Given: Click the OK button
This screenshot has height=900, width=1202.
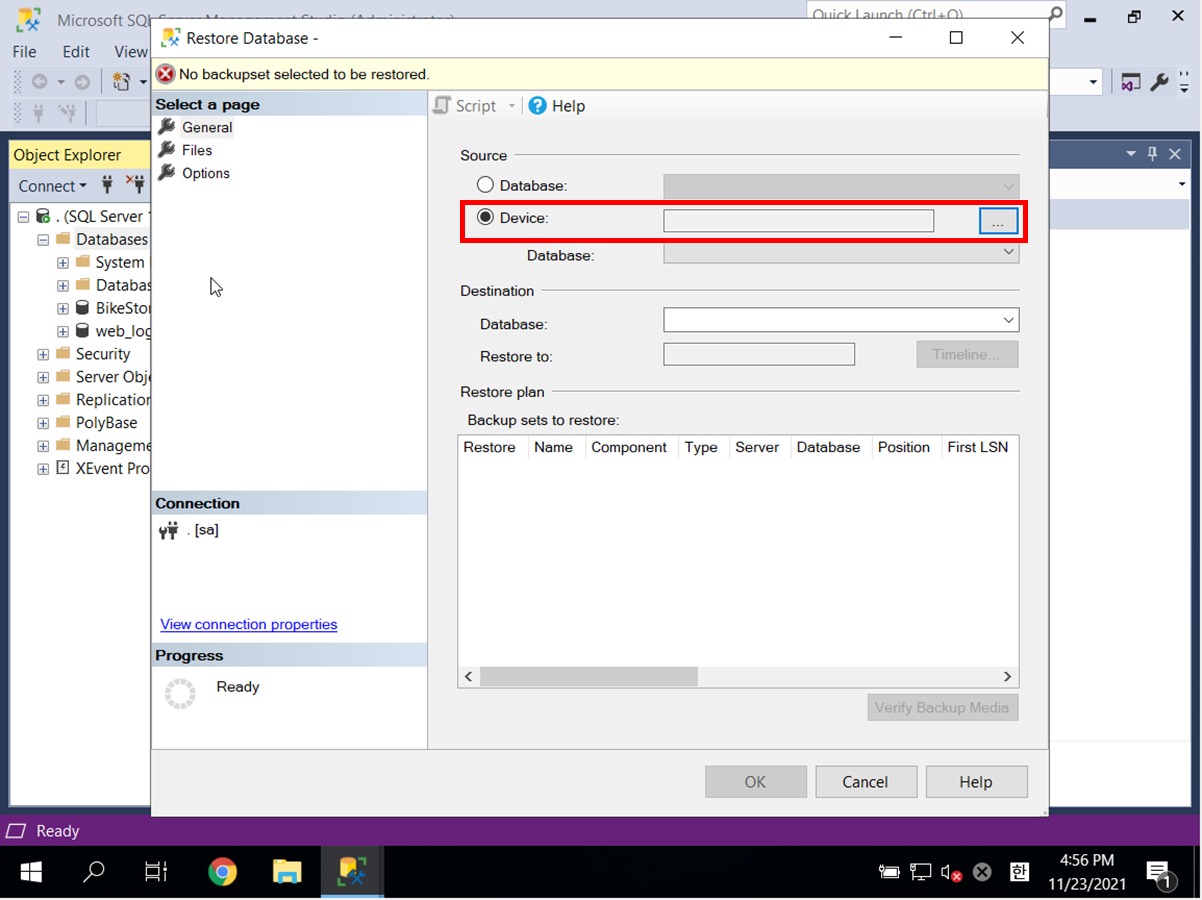Looking at the screenshot, I should coord(755,782).
